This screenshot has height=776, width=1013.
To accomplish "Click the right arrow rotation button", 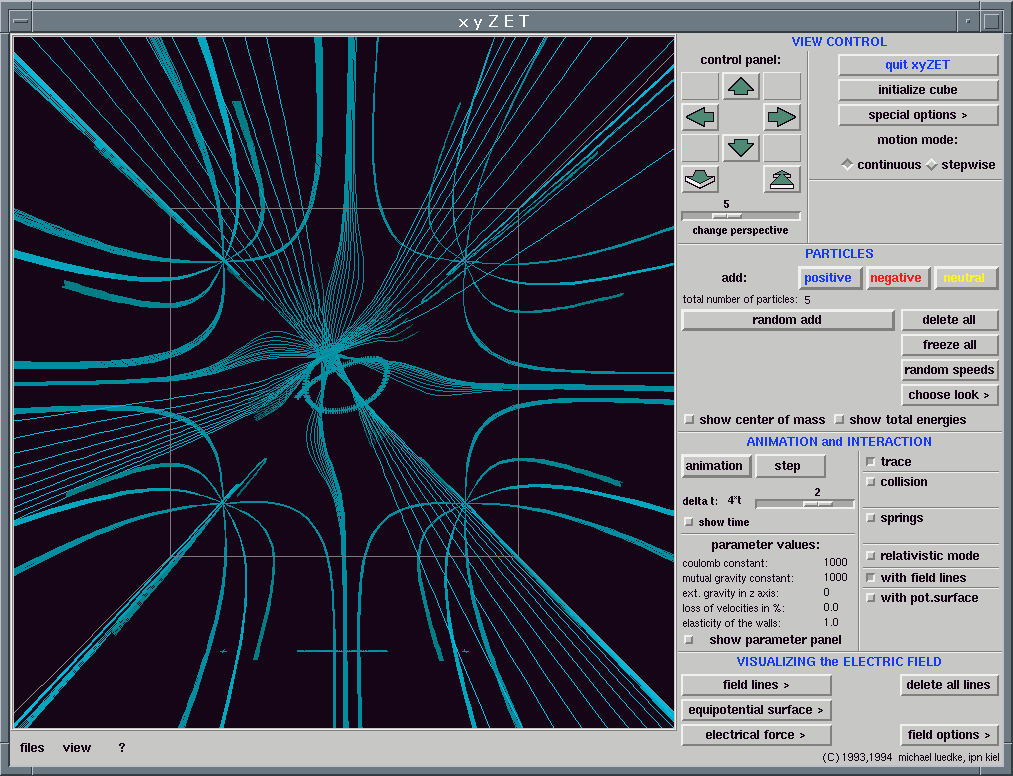I will pos(781,117).
